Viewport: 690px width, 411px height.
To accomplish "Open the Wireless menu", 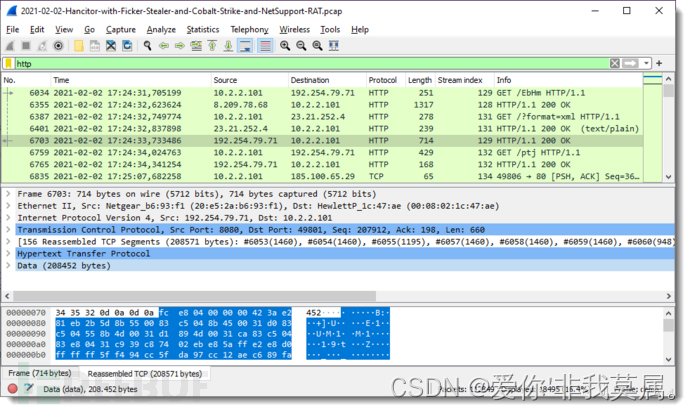I will point(294,29).
